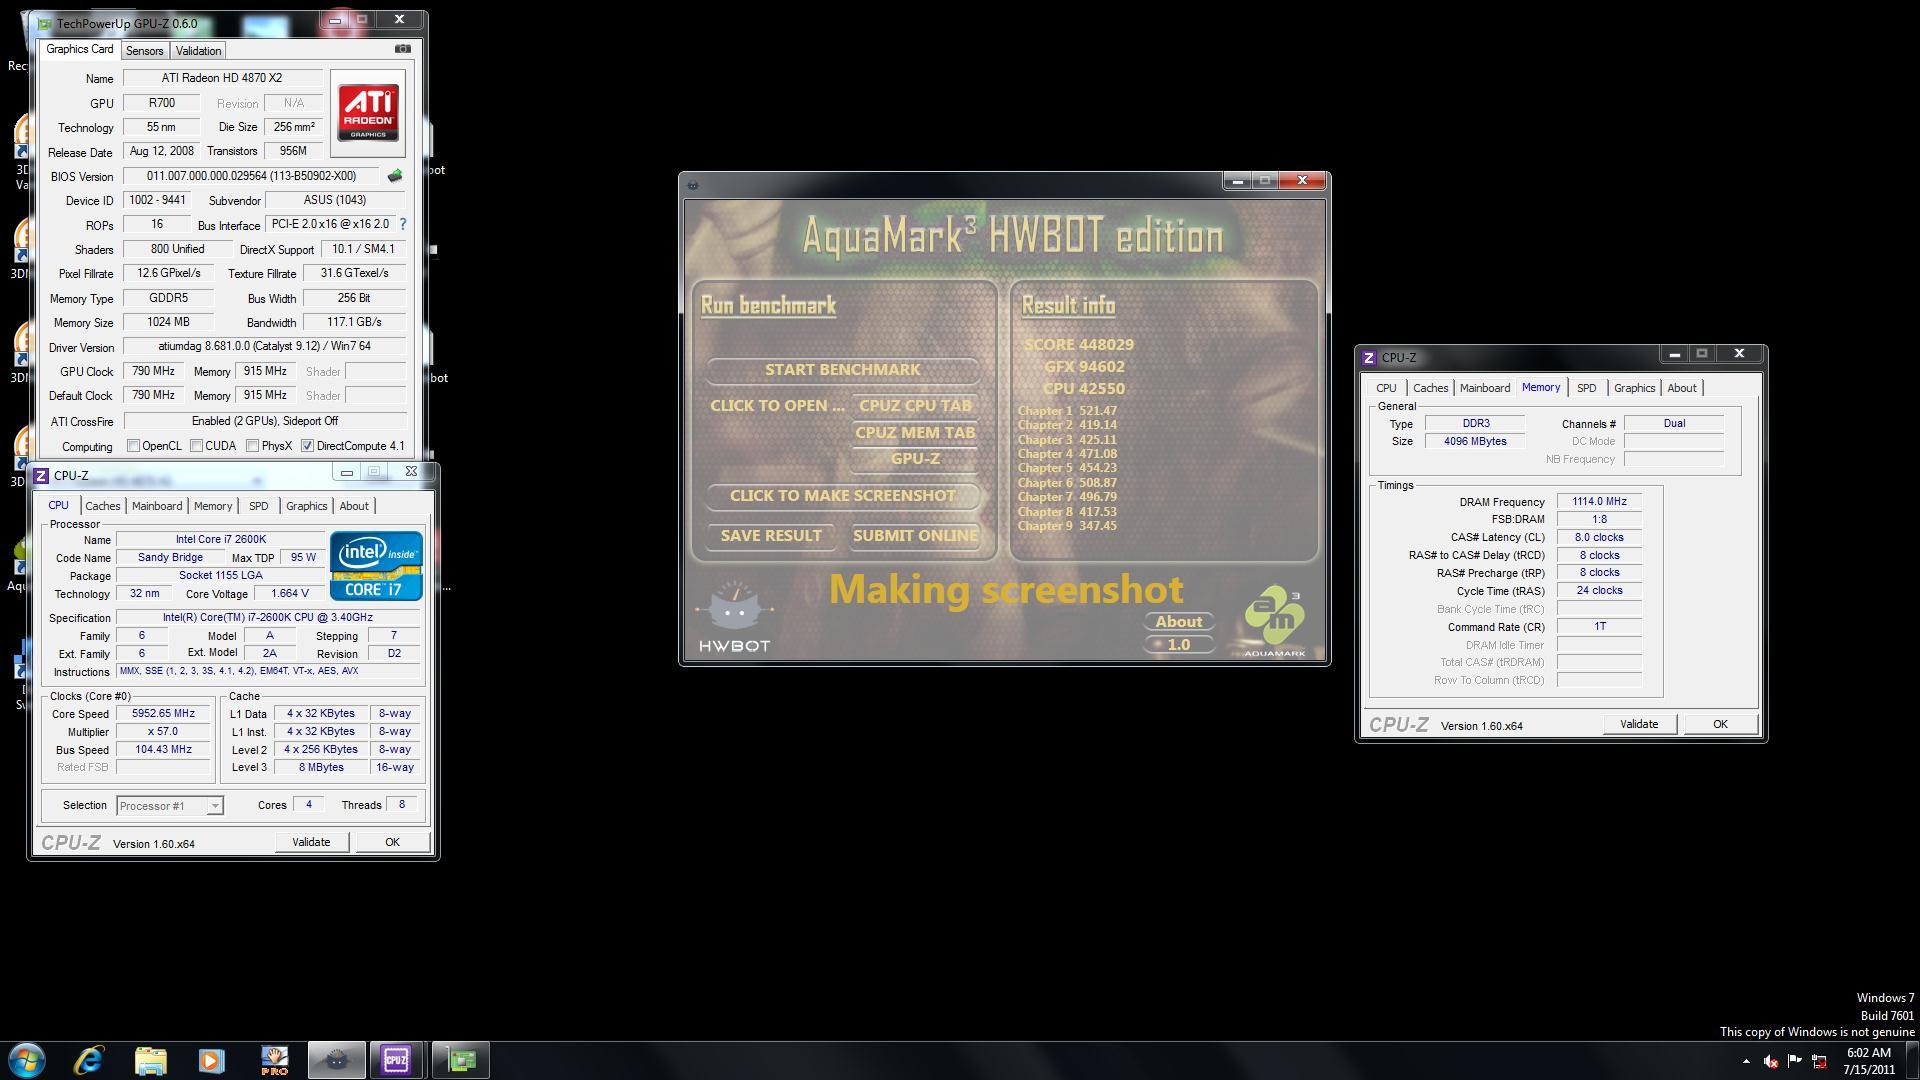The height and width of the screenshot is (1080, 1920).
Task: Open SPD tab in right CPU-Z window
Action: point(1587,388)
